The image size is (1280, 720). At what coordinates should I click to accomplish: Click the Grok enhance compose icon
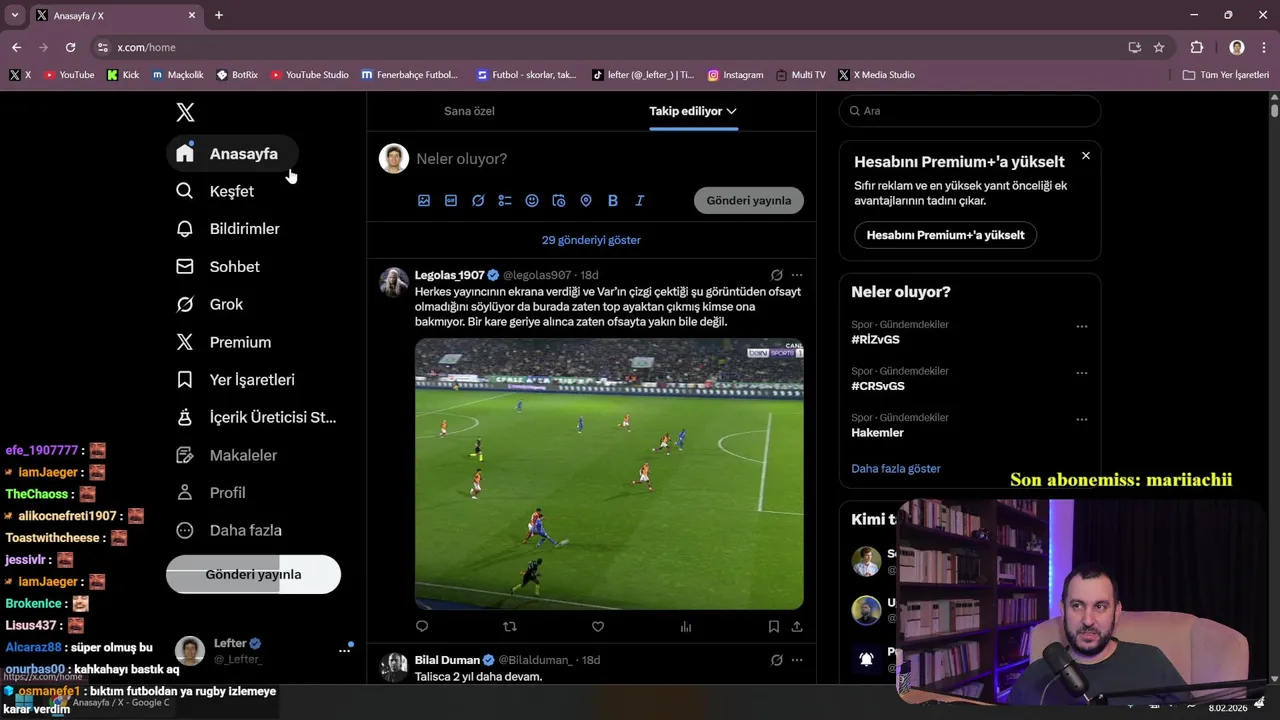pyautogui.click(x=478, y=201)
